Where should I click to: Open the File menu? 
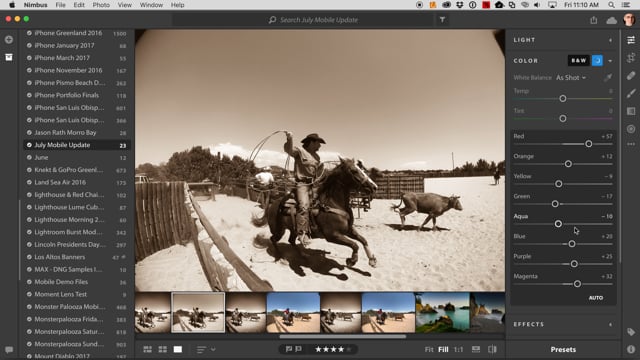[60, 5]
